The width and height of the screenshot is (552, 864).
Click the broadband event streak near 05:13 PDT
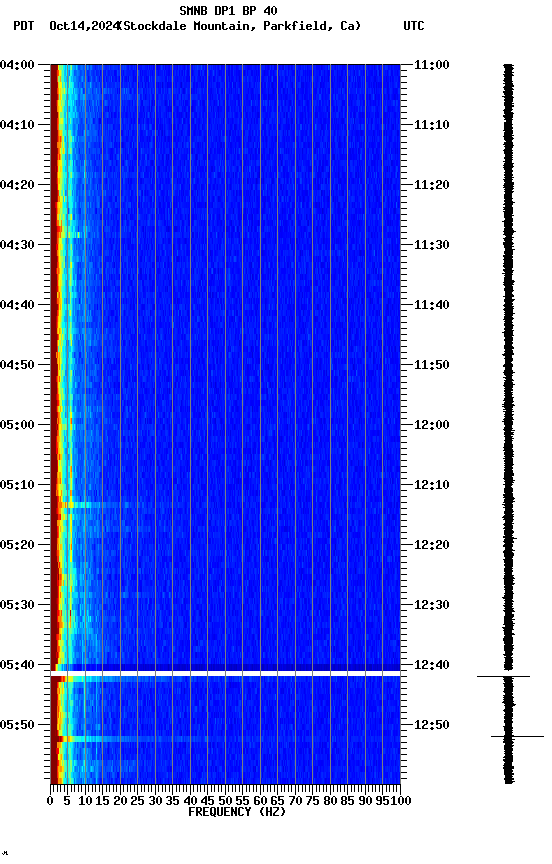tap(99, 505)
